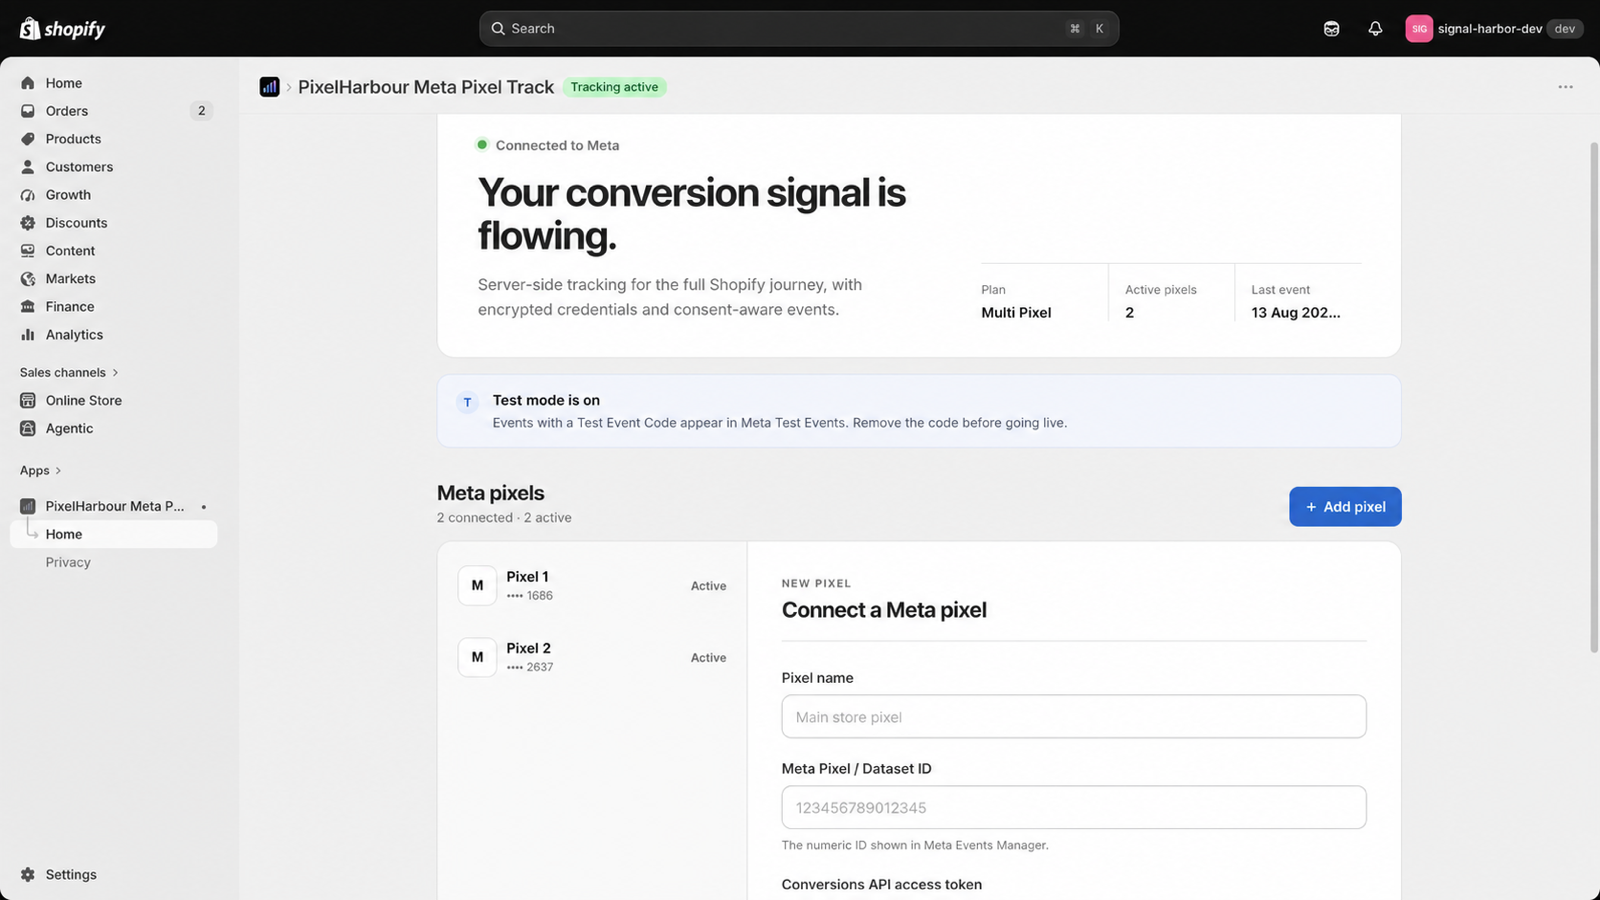Screen dimensions: 1600x900
Task: Click the Customers person icon
Action: click(x=28, y=167)
